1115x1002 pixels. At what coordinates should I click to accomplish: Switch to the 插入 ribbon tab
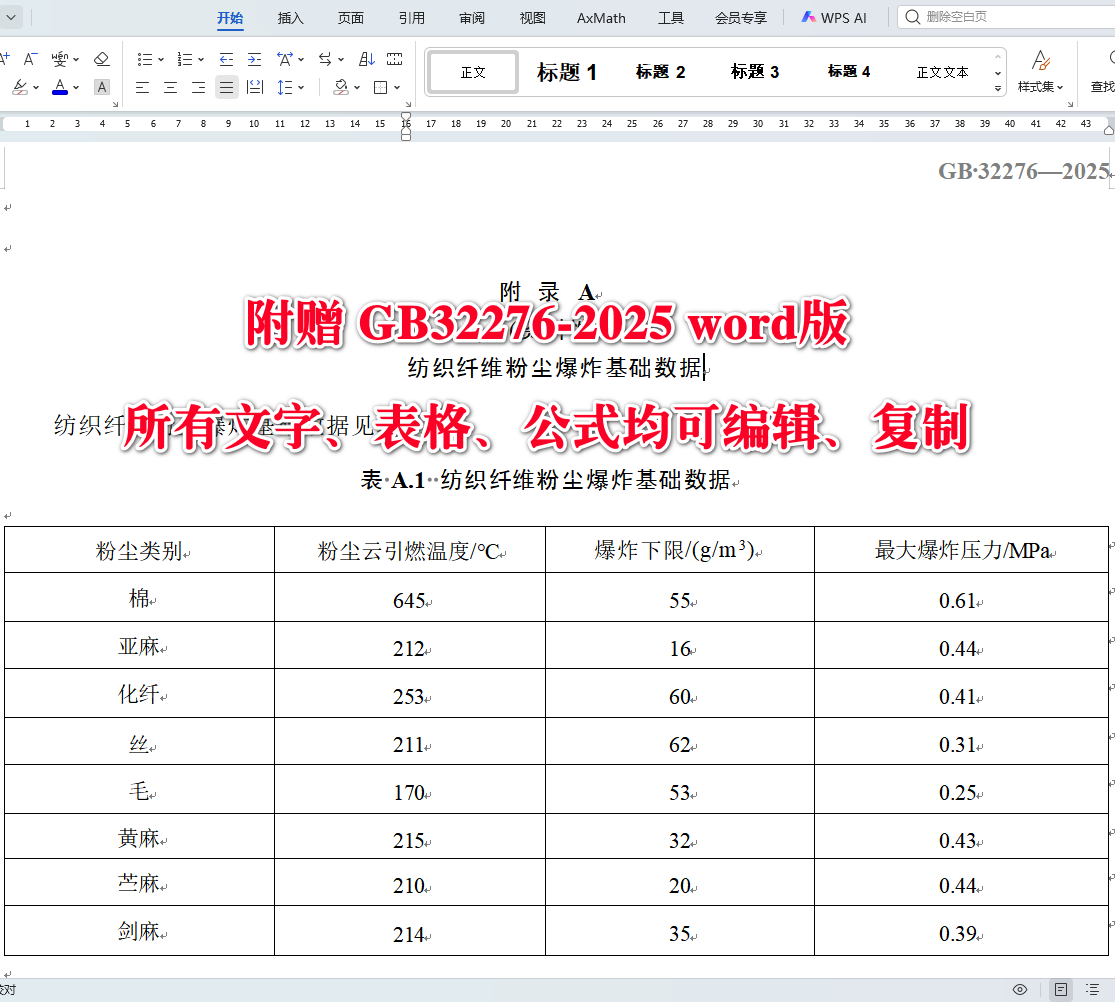click(290, 17)
